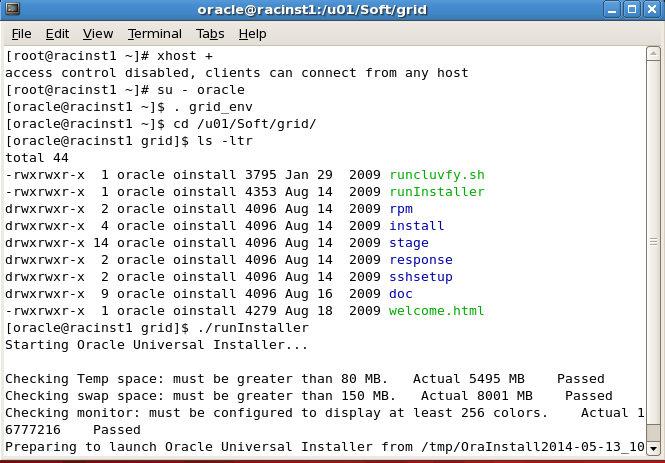The image size is (665, 463).
Task: Click the install directory name
Action: pyautogui.click(x=416, y=226)
